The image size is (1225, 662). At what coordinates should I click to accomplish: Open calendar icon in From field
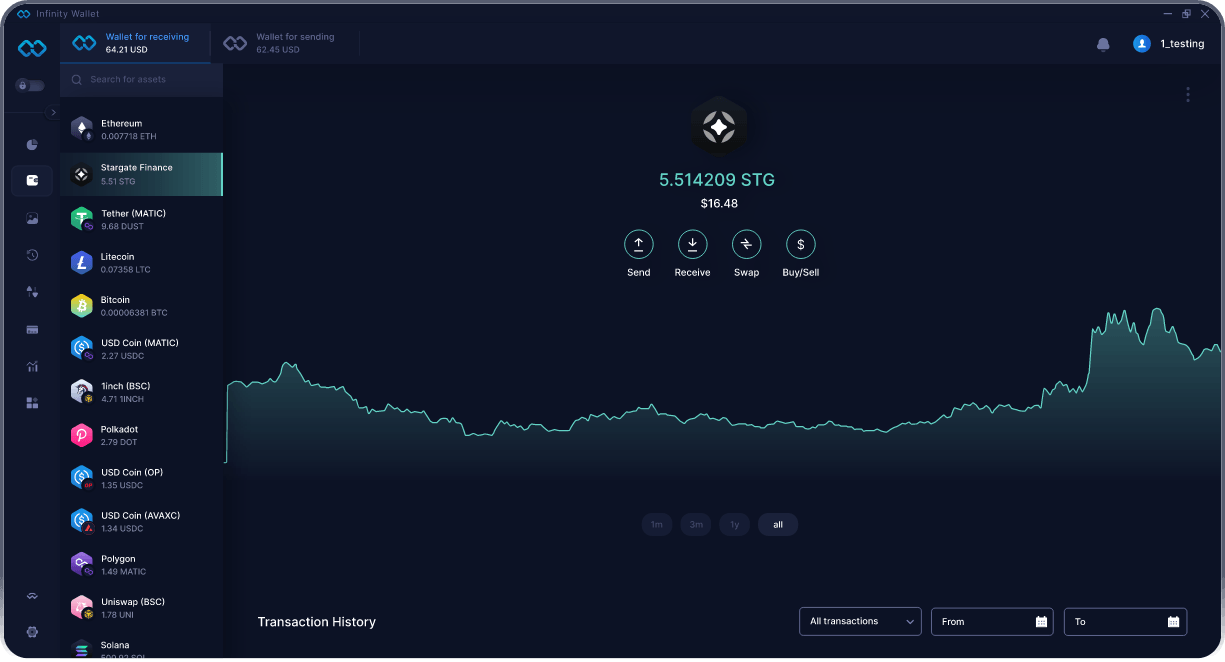coord(1041,622)
